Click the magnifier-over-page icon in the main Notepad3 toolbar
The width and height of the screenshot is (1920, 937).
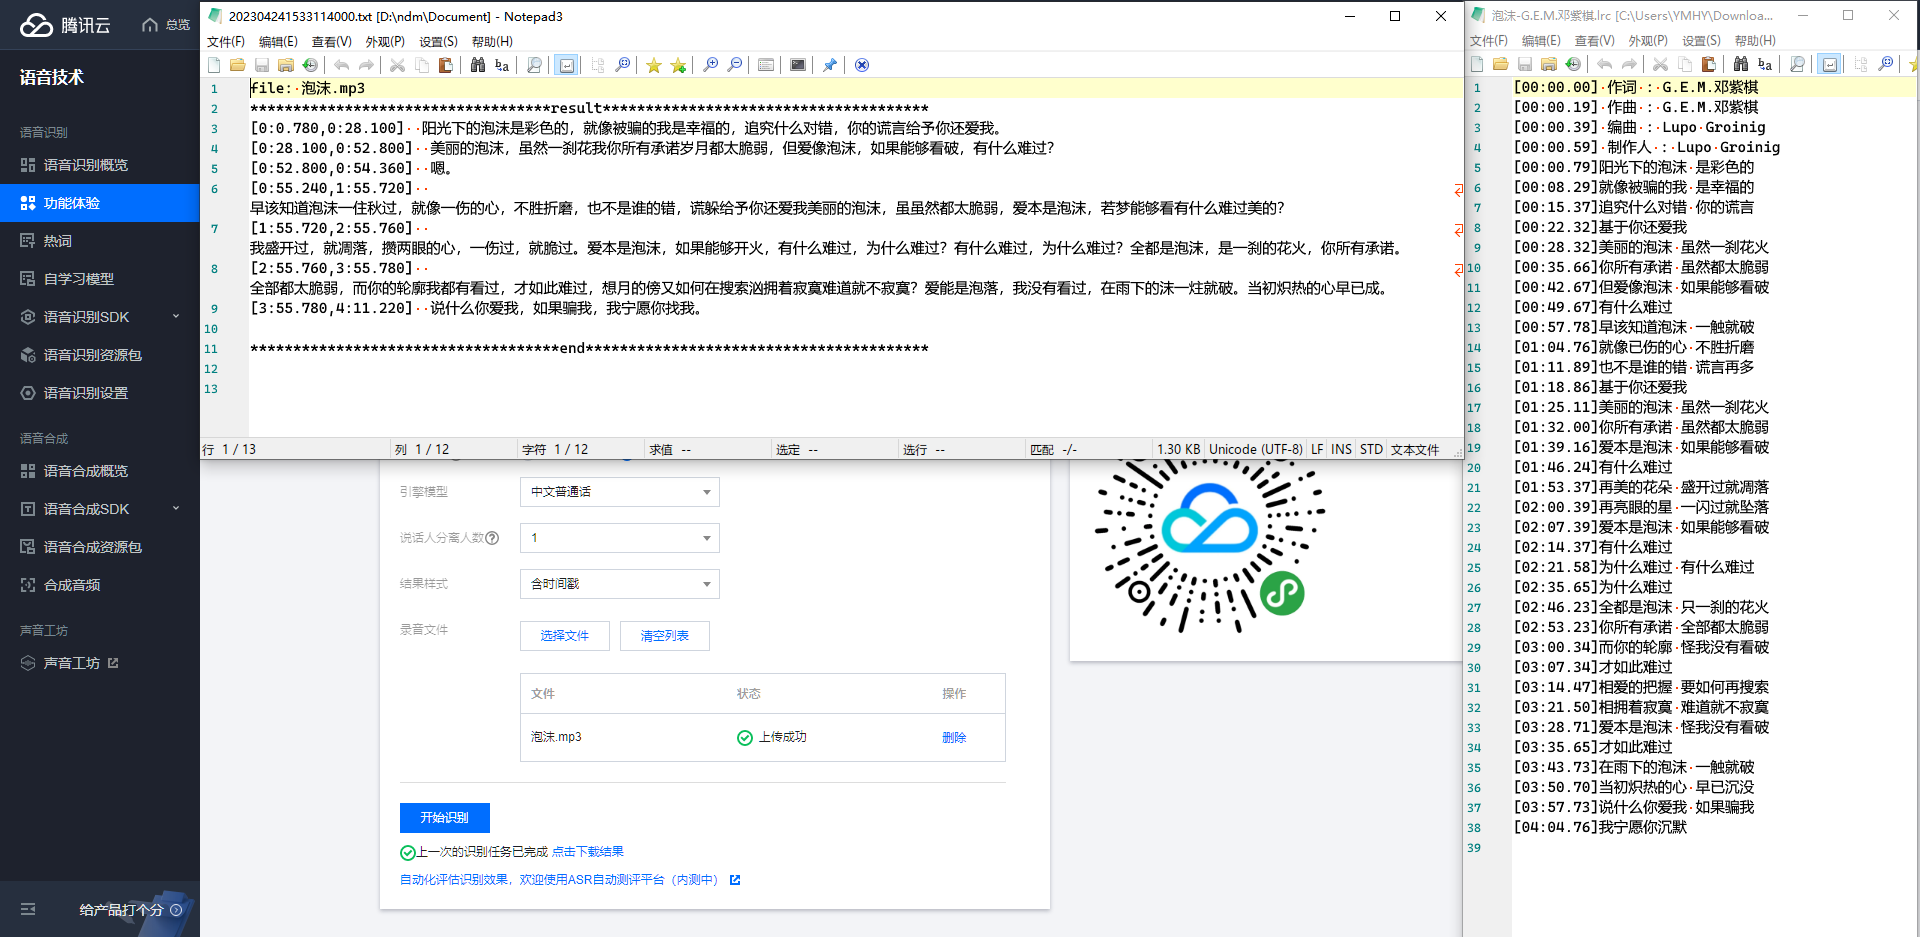pyautogui.click(x=534, y=65)
